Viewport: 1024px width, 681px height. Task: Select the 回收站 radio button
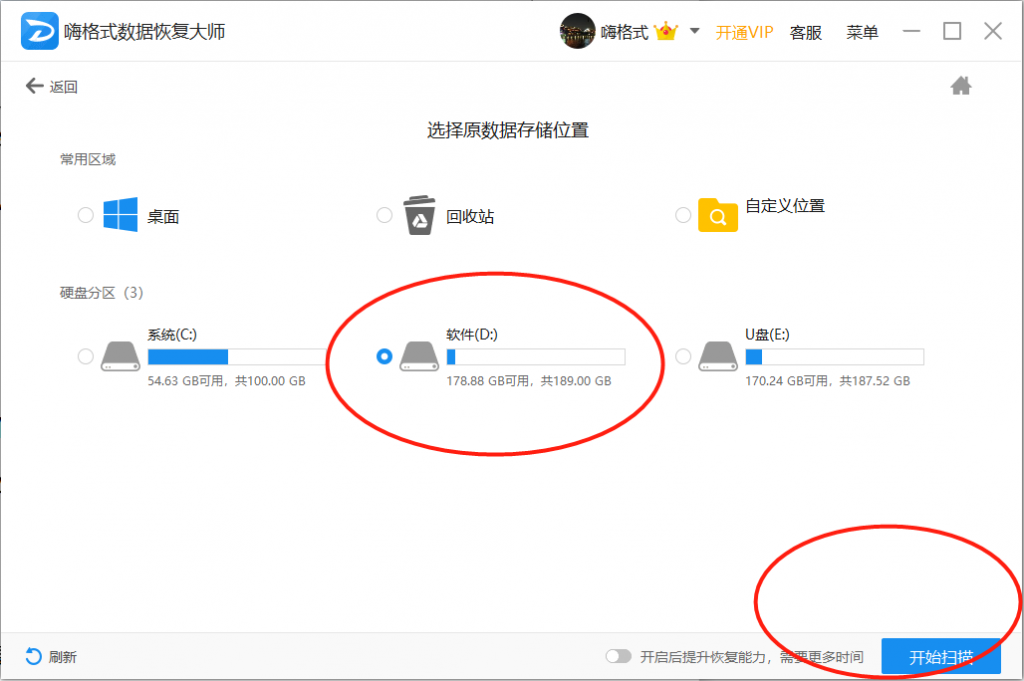385,215
